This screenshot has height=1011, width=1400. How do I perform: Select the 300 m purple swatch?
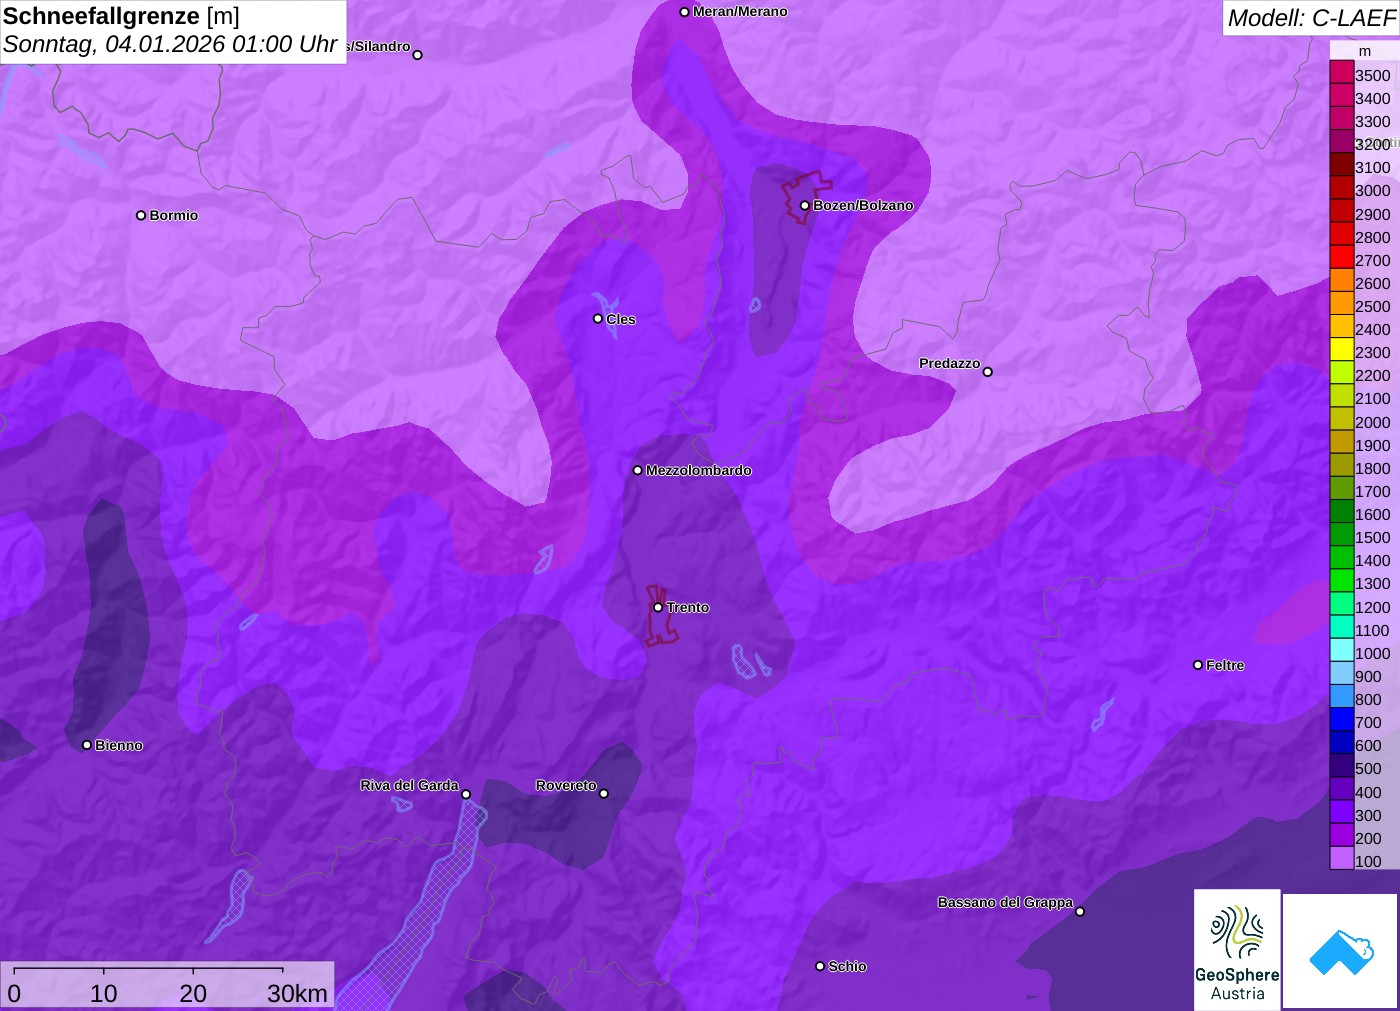1341,812
